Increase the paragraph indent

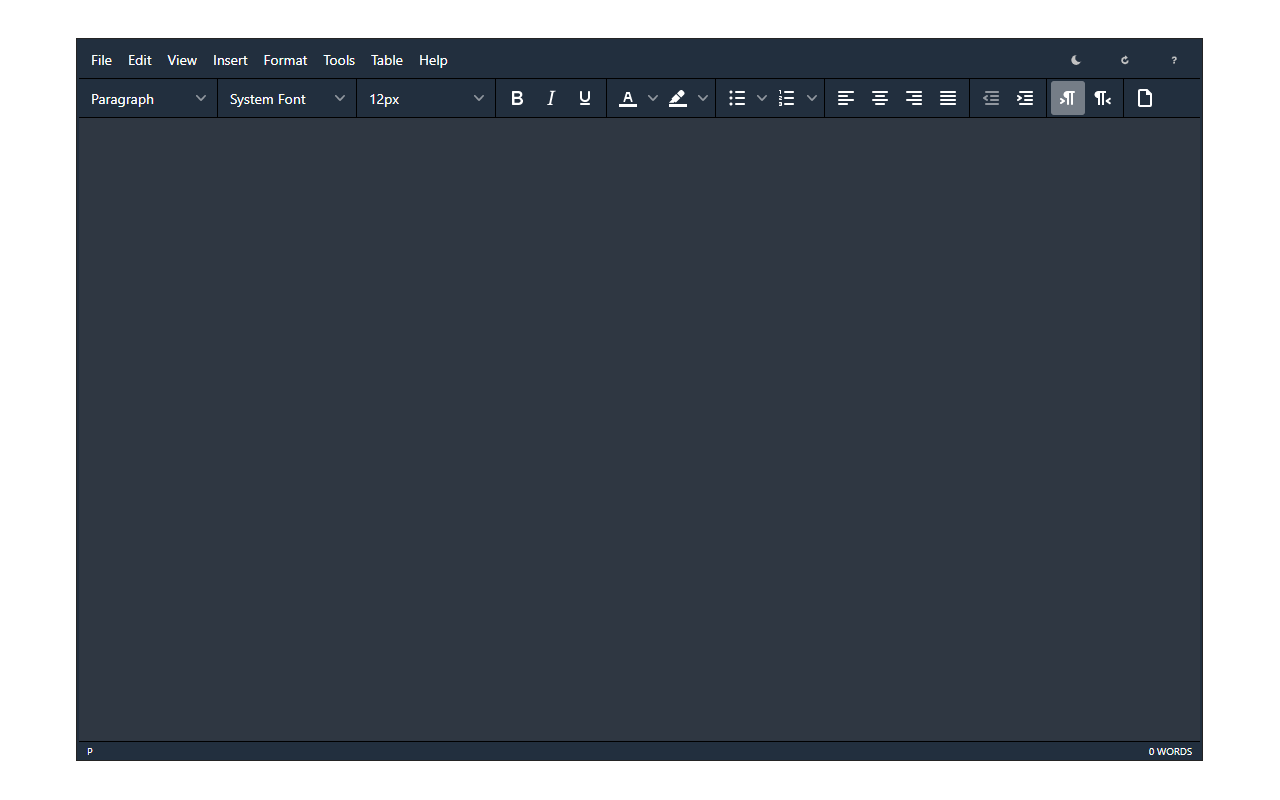[x=1024, y=98]
